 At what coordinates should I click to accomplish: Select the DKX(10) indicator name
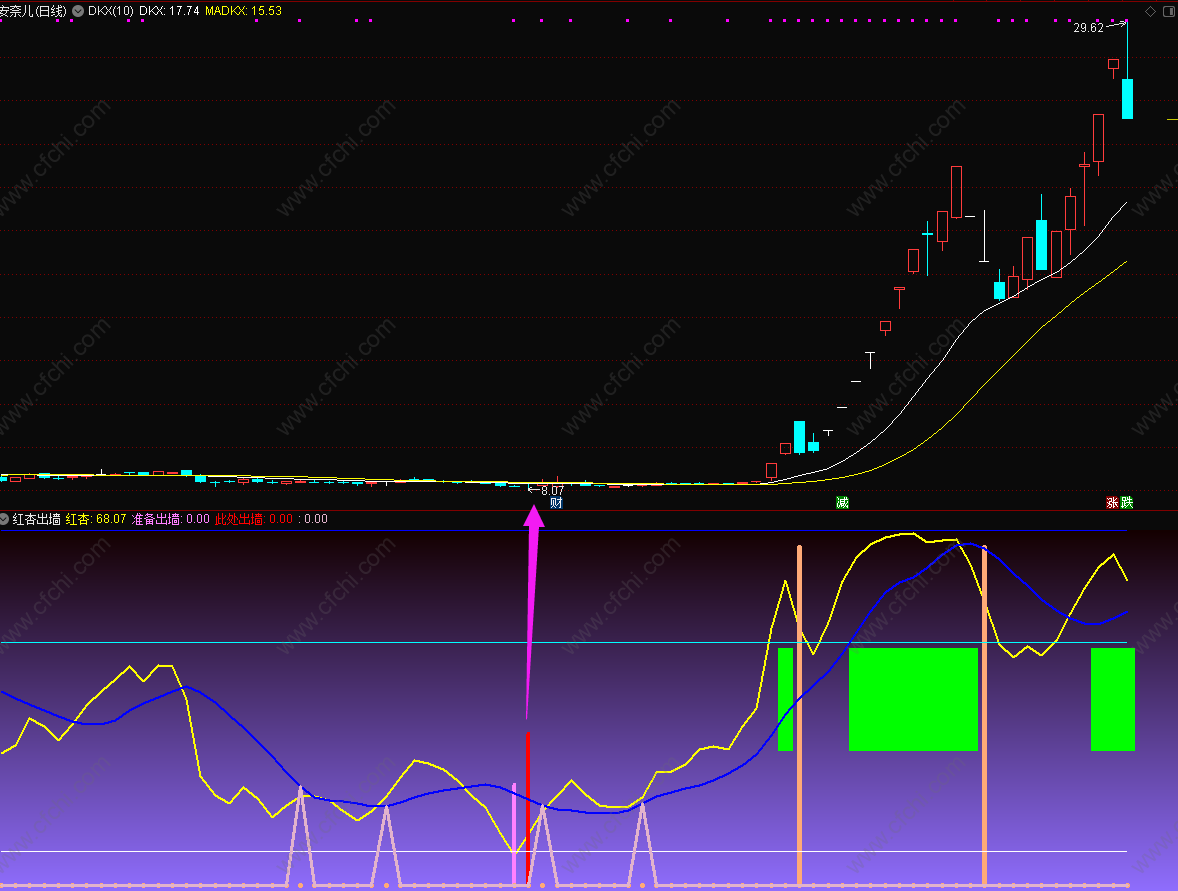(x=110, y=11)
